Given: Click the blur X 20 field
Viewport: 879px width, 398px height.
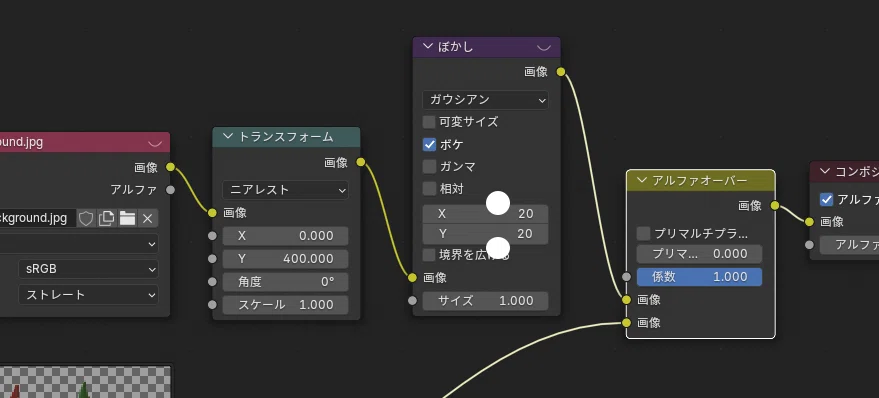Looking at the screenshot, I should coord(485,214).
